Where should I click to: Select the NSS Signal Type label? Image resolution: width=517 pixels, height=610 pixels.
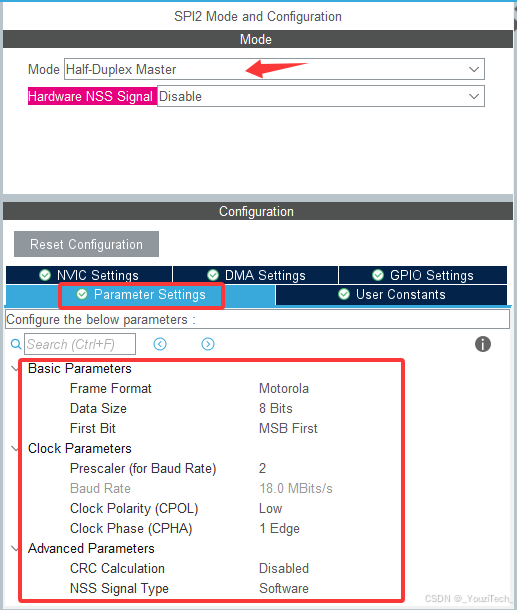click(x=119, y=589)
